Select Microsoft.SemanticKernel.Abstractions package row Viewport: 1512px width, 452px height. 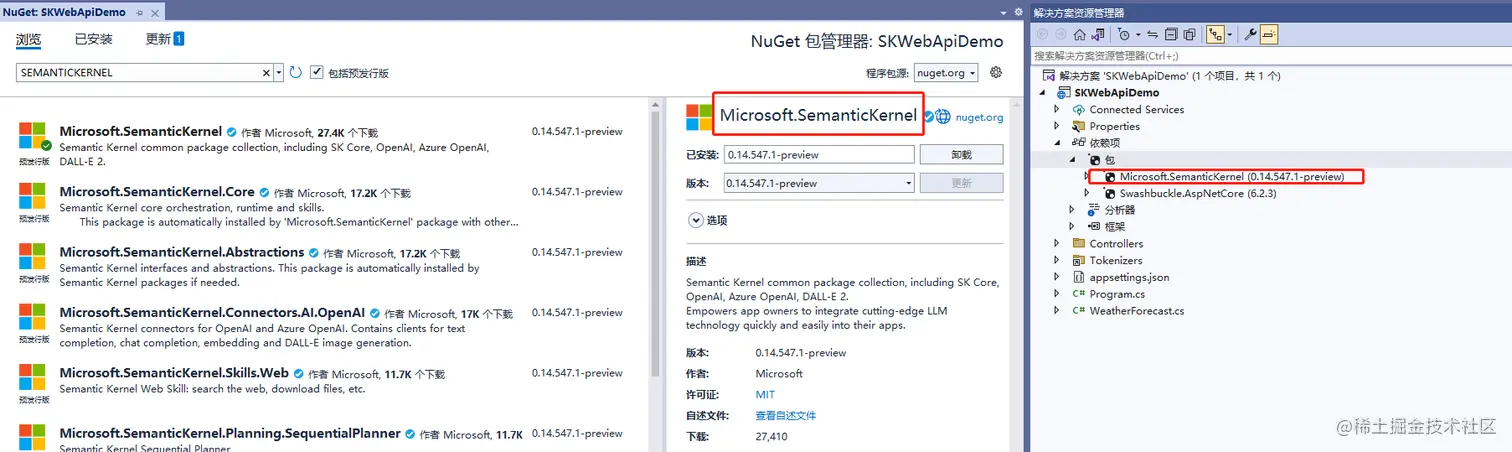click(x=327, y=266)
